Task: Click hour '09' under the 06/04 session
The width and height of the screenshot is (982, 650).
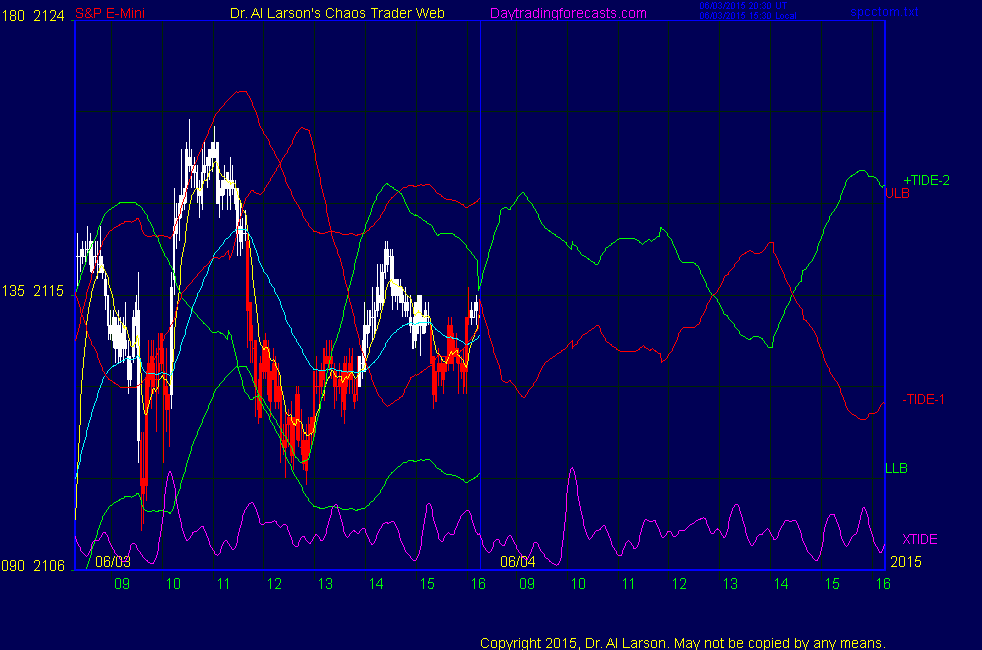Action: point(527,584)
